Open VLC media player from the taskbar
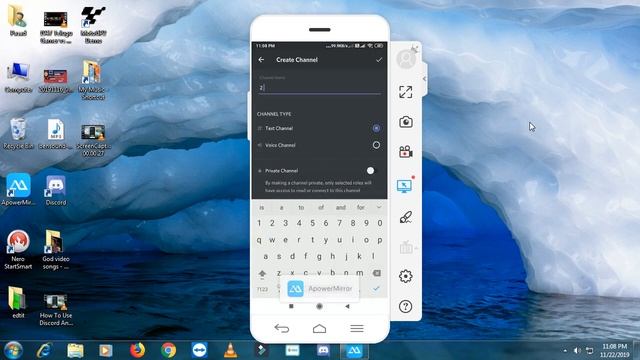This screenshot has width=640, height=360. click(x=231, y=350)
